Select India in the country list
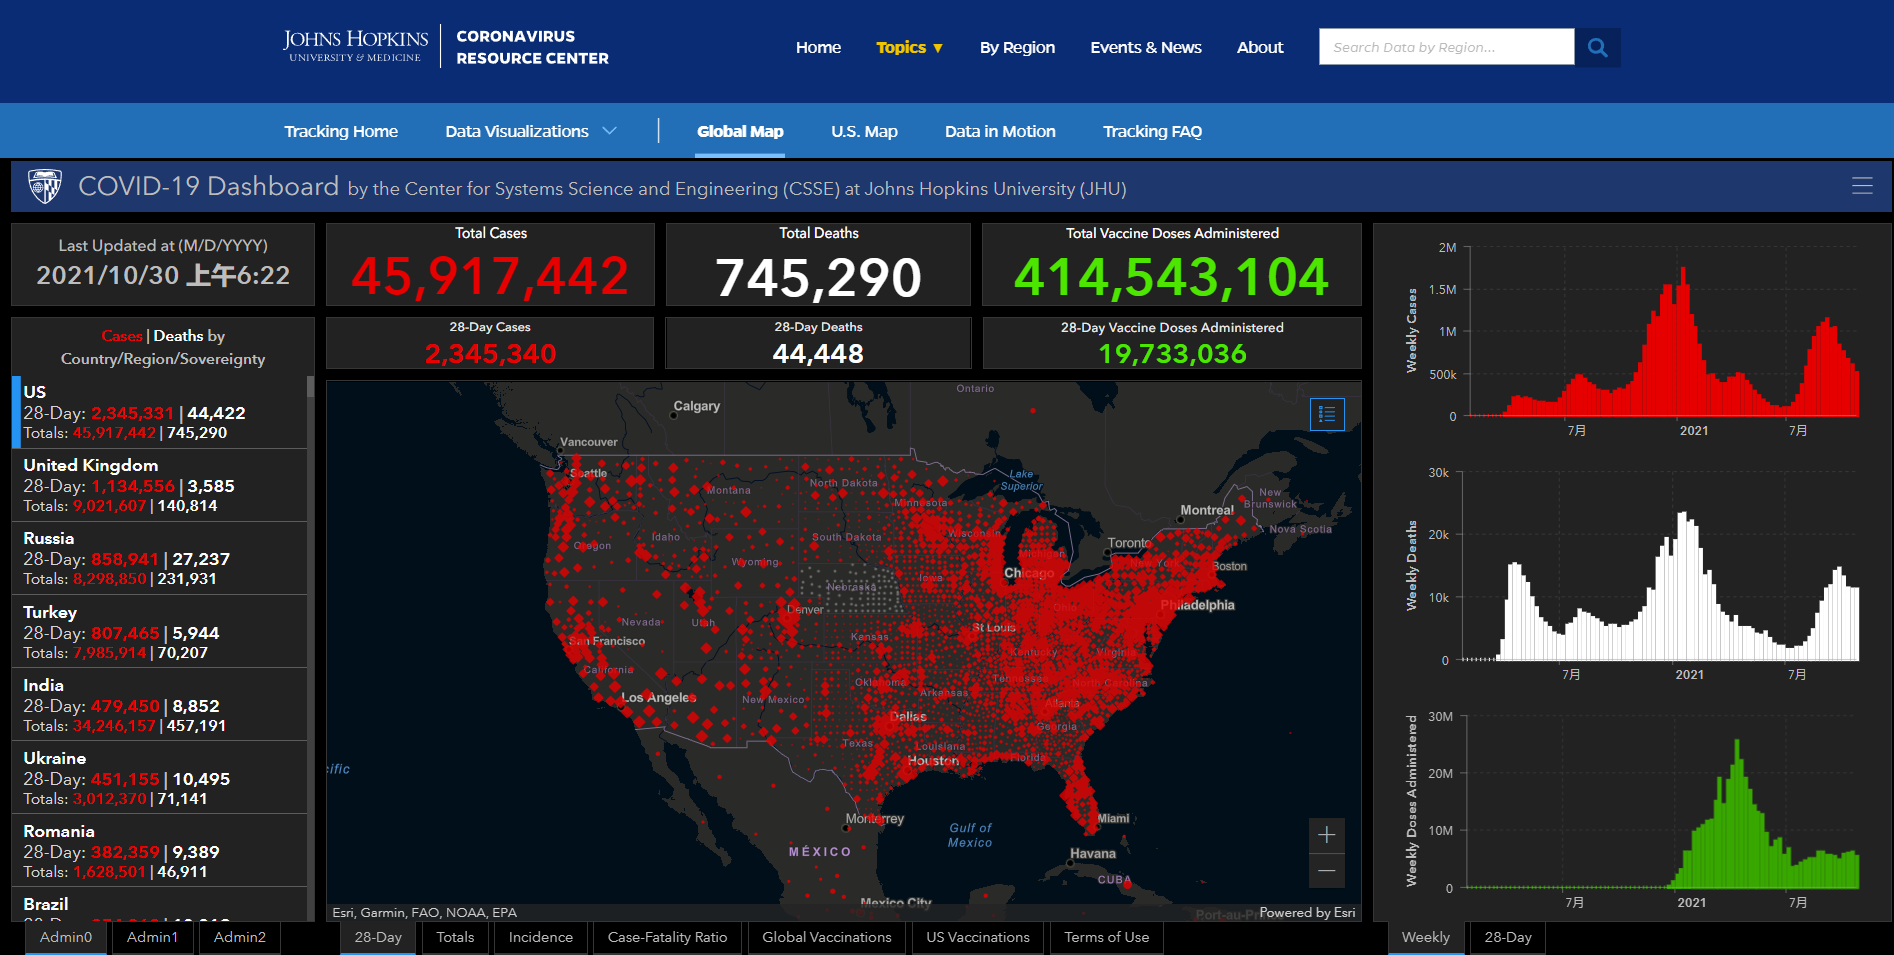This screenshot has height=955, width=1894. pos(160,705)
